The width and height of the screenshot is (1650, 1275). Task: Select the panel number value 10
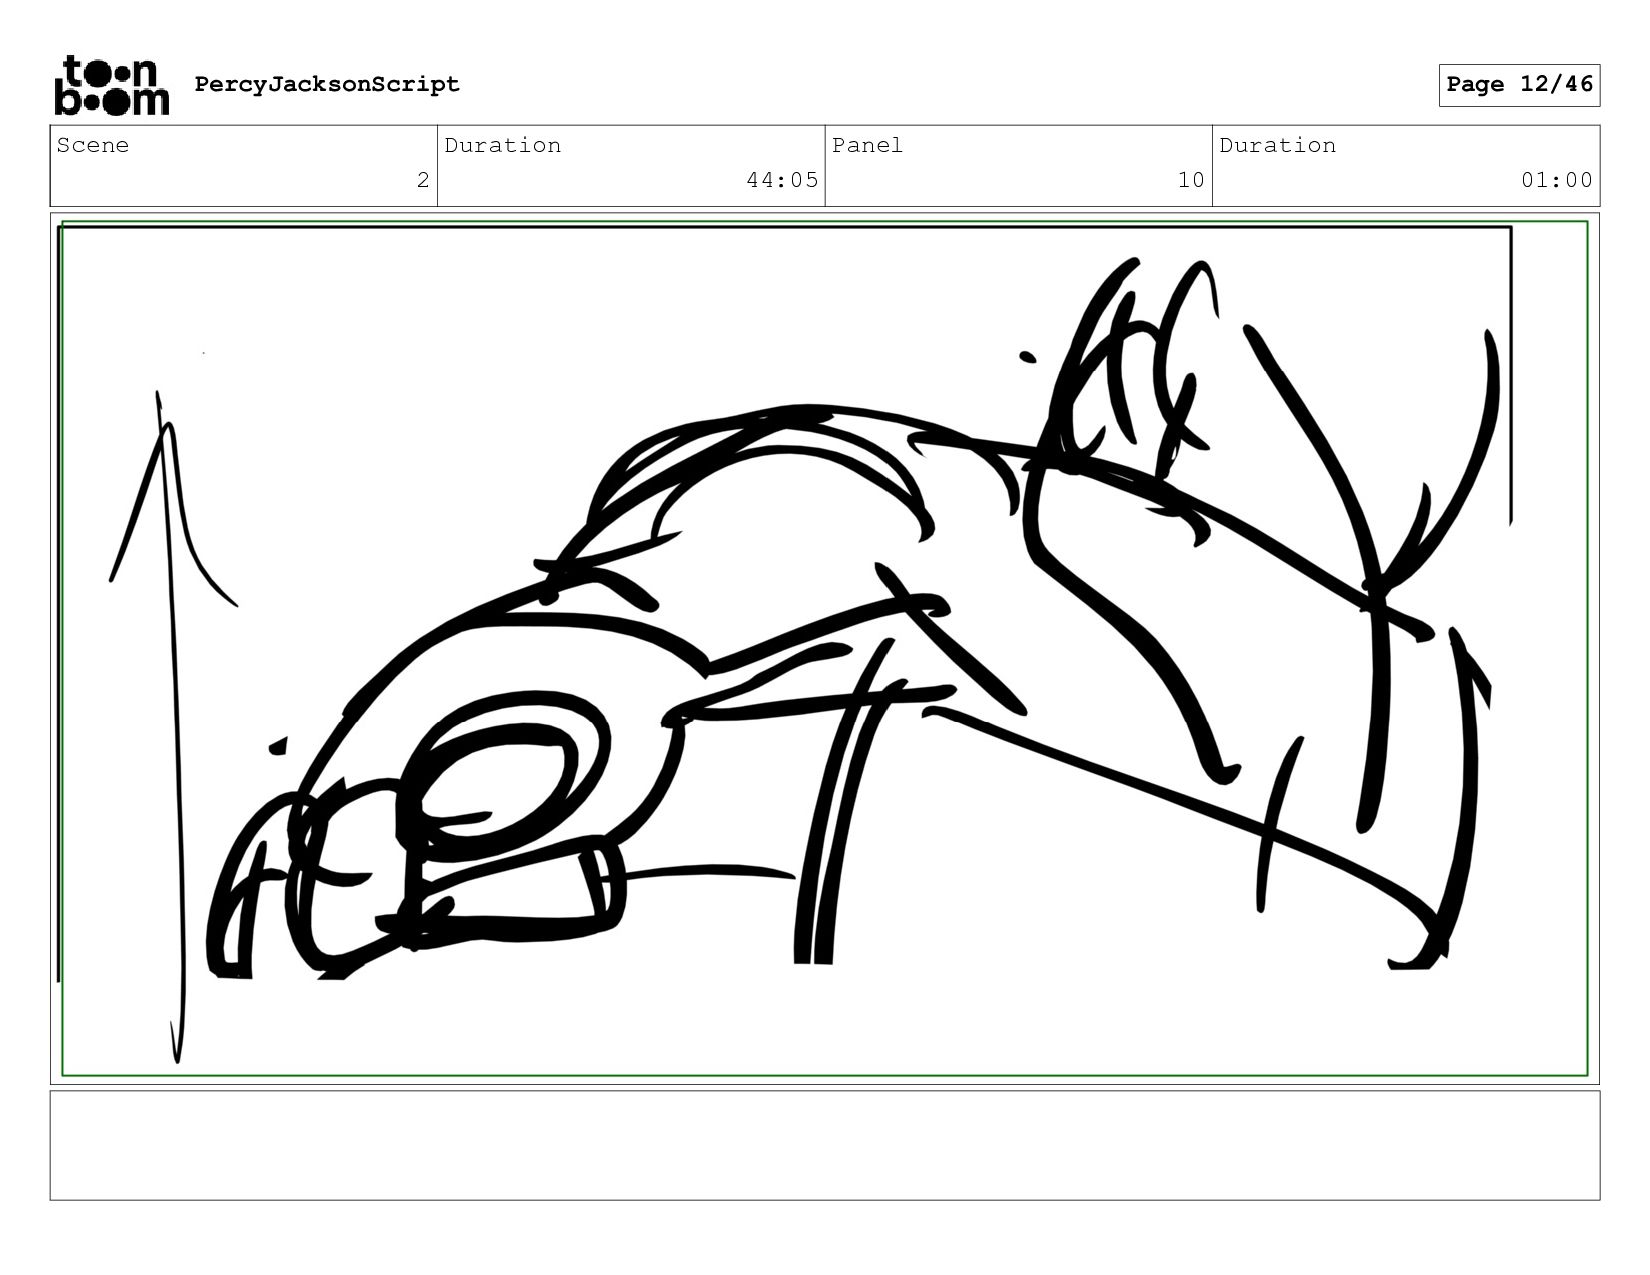point(1190,180)
